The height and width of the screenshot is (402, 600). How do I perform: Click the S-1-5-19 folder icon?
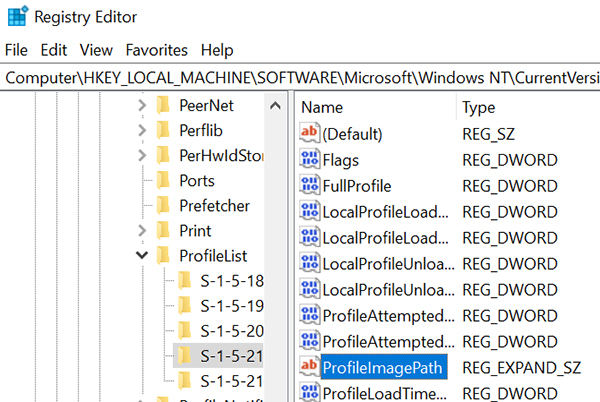(x=185, y=305)
